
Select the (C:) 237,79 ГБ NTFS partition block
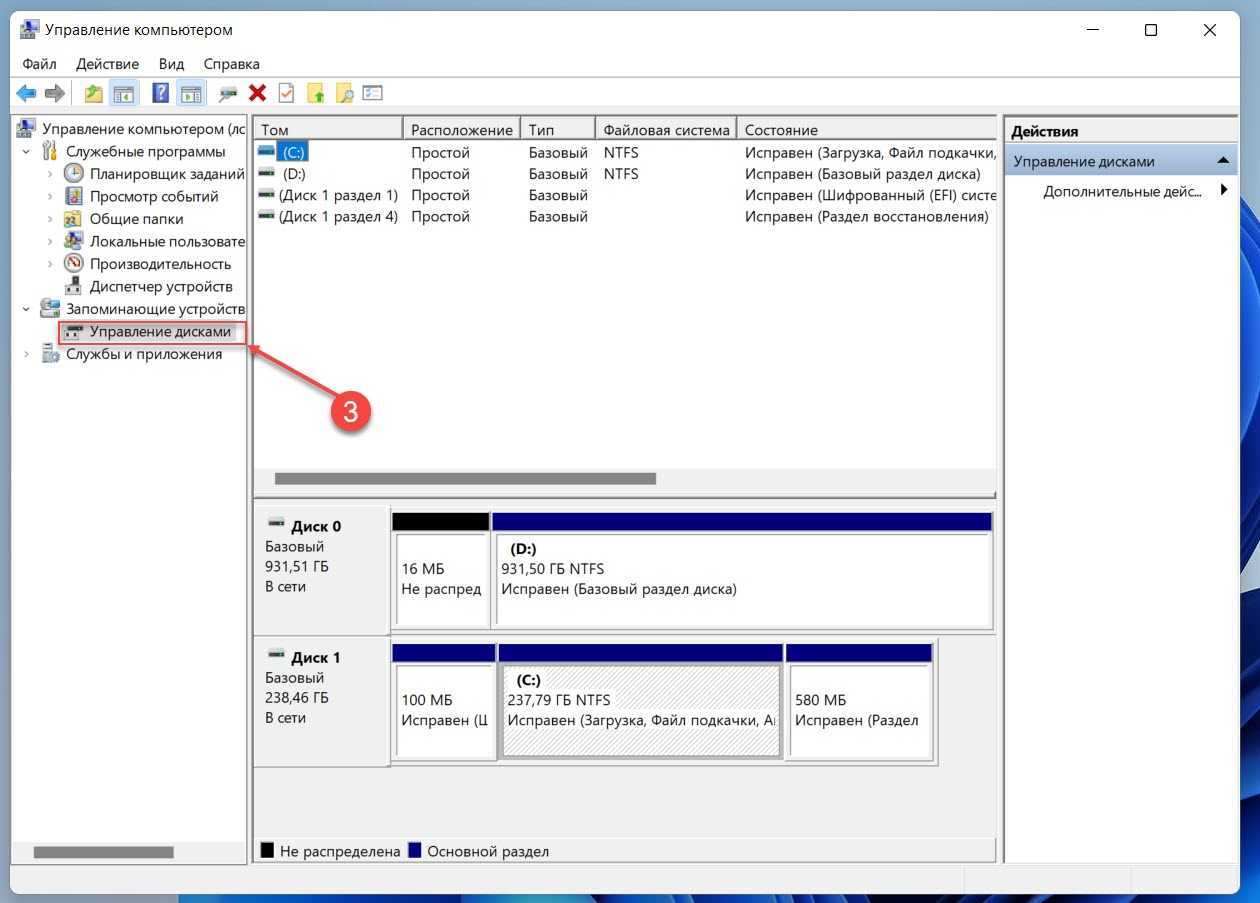(640, 710)
